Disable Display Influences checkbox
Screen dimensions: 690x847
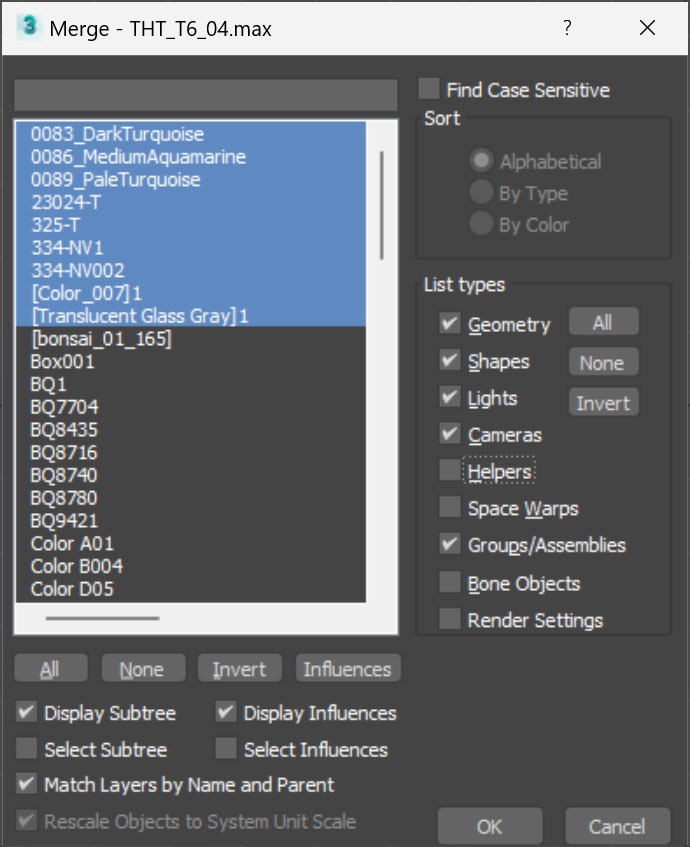click(x=227, y=713)
